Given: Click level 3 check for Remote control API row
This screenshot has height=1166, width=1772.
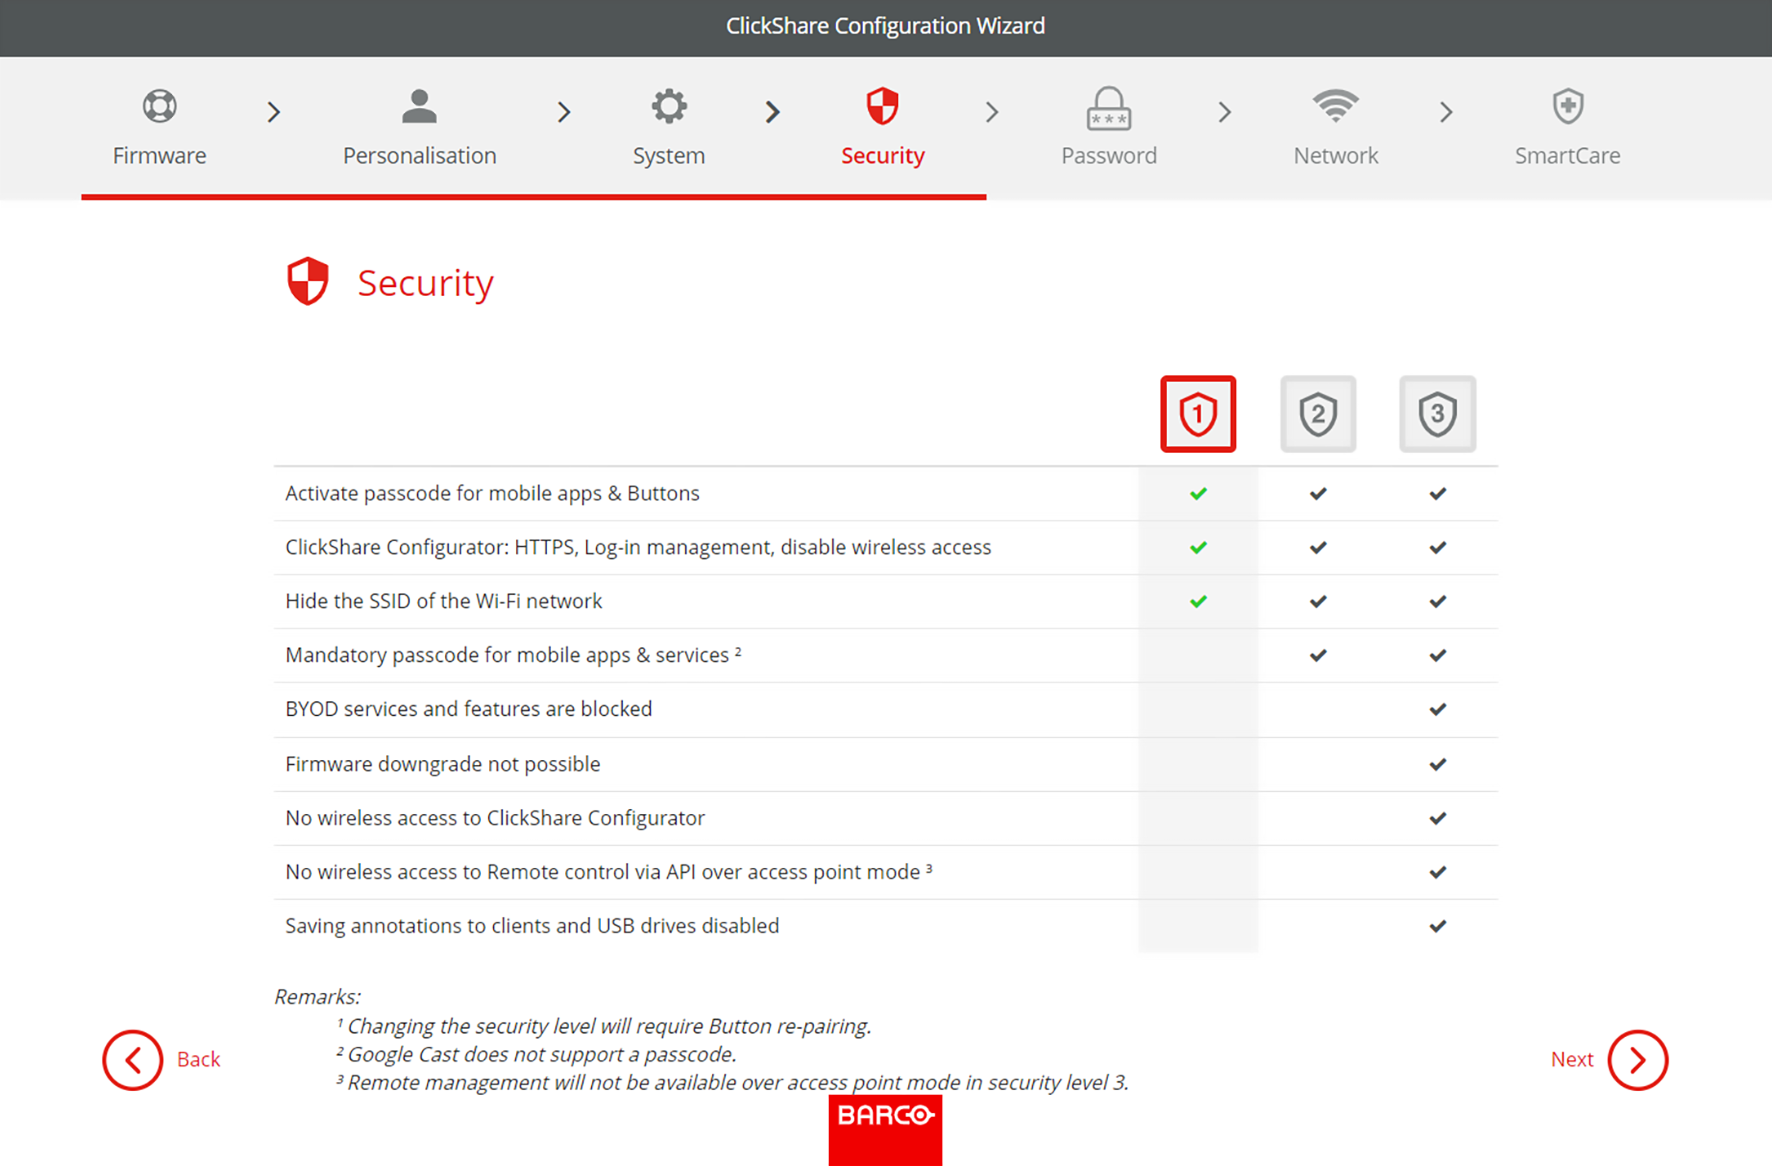Looking at the screenshot, I should click(x=1437, y=872).
